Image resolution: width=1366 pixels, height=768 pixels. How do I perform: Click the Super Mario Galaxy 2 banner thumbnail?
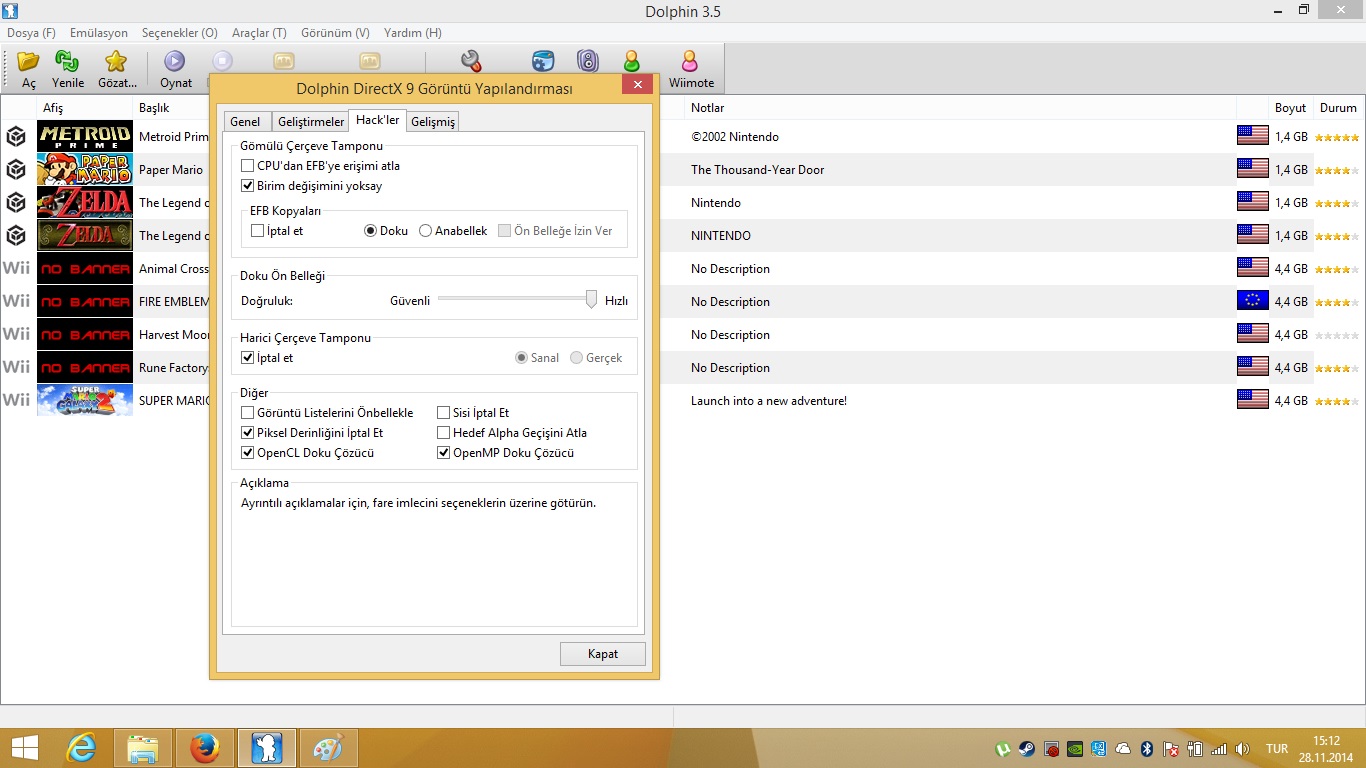85,400
